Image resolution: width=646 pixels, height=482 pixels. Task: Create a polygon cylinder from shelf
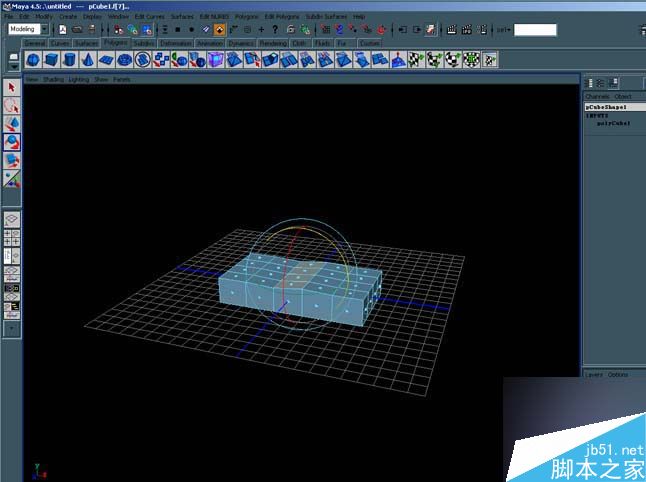pos(69,60)
